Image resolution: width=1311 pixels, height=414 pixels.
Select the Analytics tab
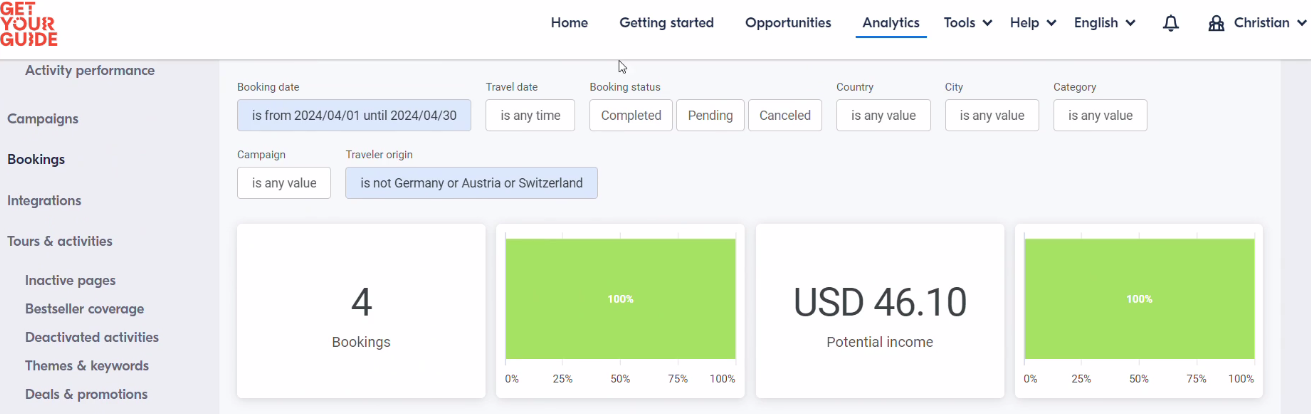891,23
